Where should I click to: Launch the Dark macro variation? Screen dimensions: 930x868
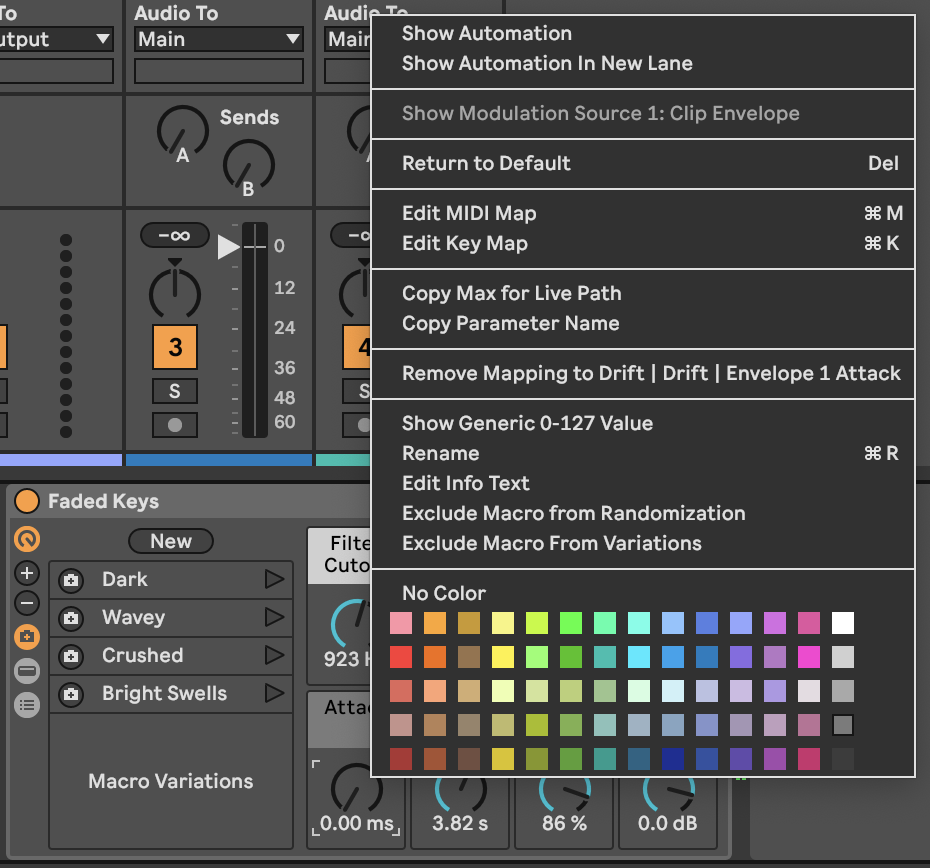(274, 579)
